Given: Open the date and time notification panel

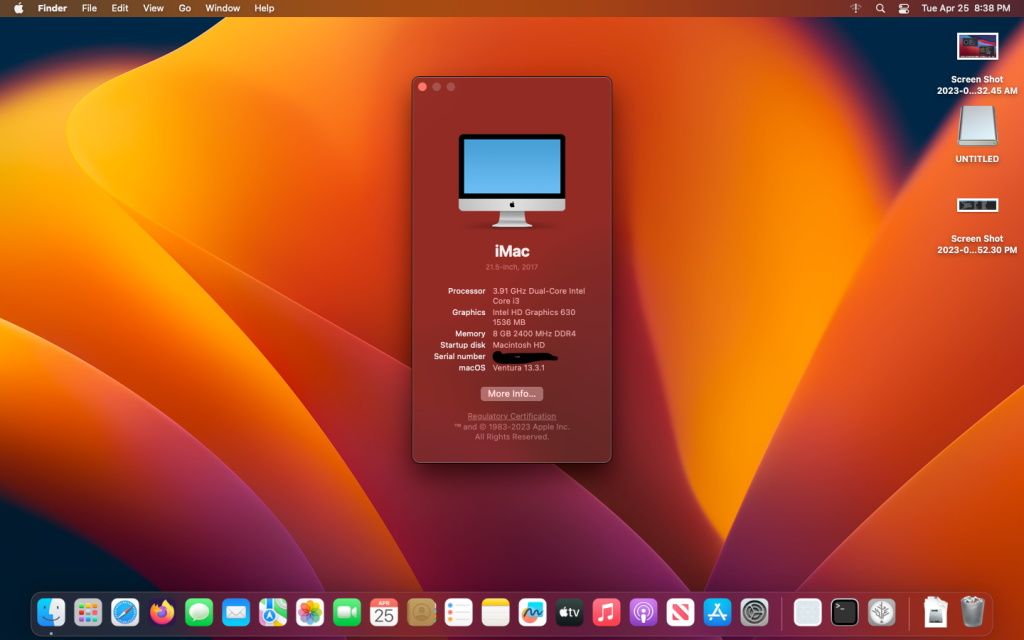Looking at the screenshot, I should pos(965,8).
